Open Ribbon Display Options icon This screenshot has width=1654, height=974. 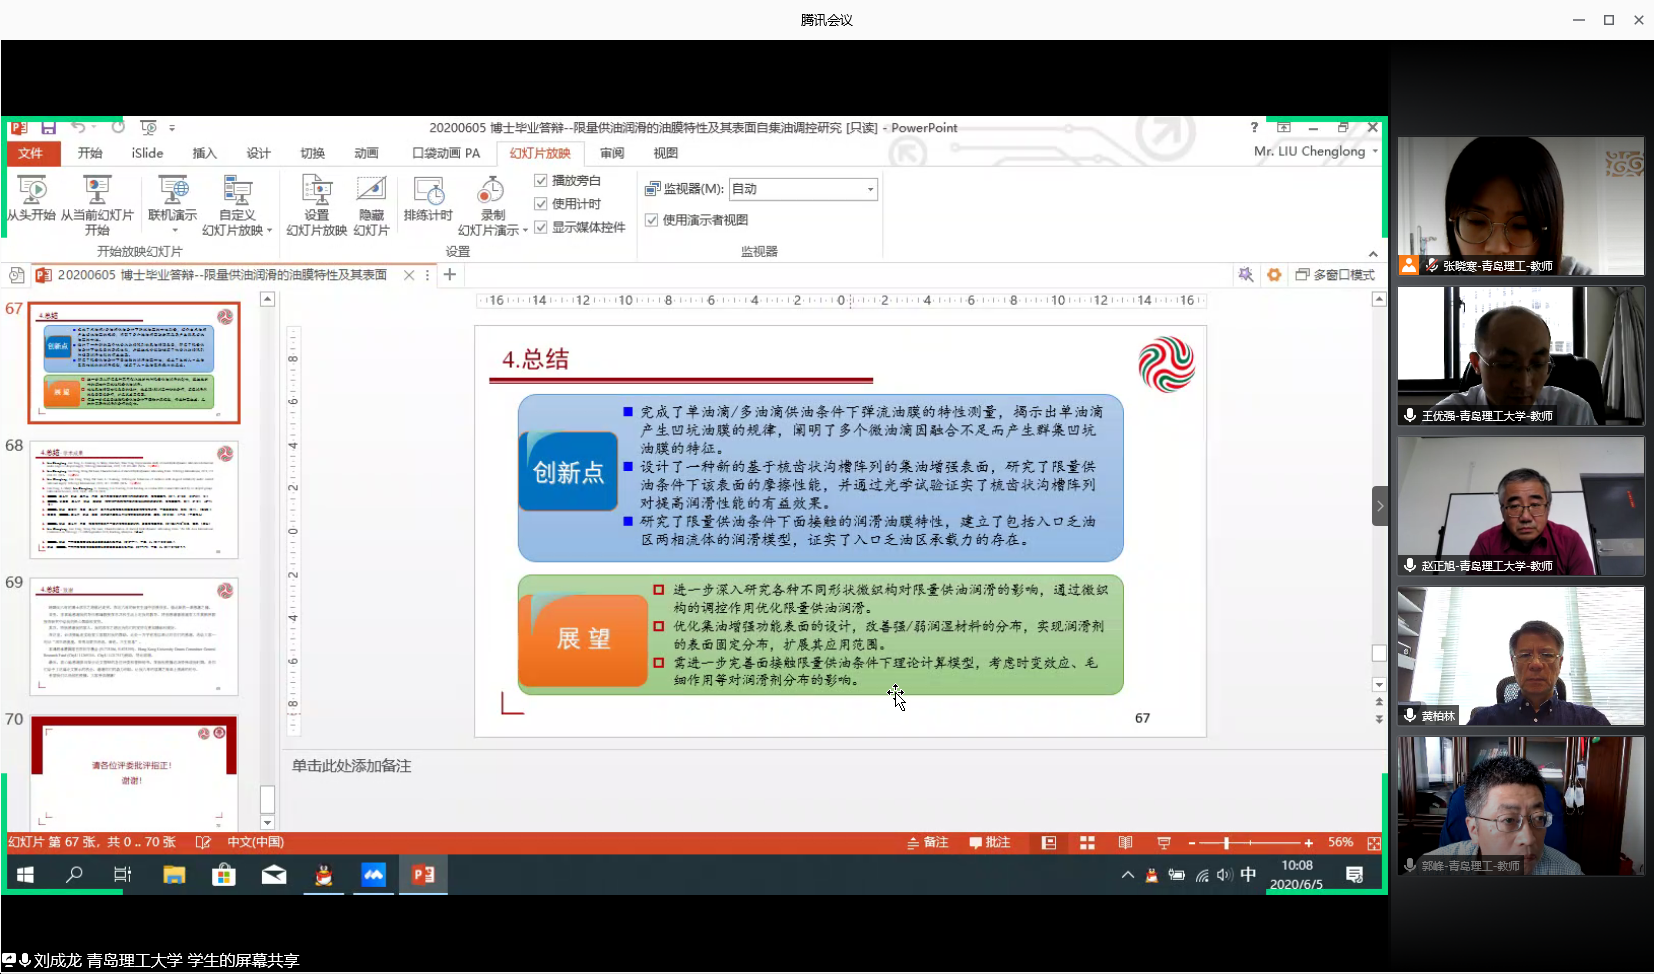tap(1284, 128)
